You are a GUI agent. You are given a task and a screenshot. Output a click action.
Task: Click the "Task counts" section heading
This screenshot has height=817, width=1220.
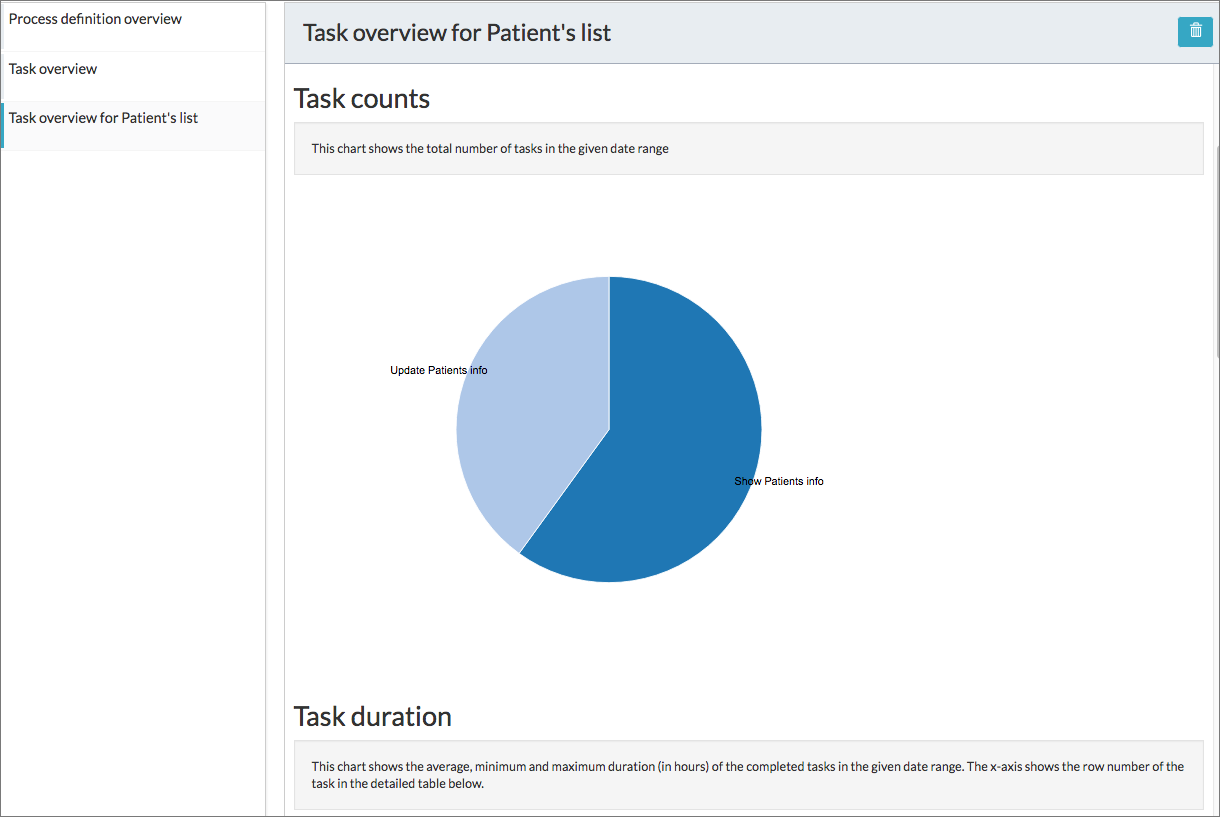coord(361,98)
